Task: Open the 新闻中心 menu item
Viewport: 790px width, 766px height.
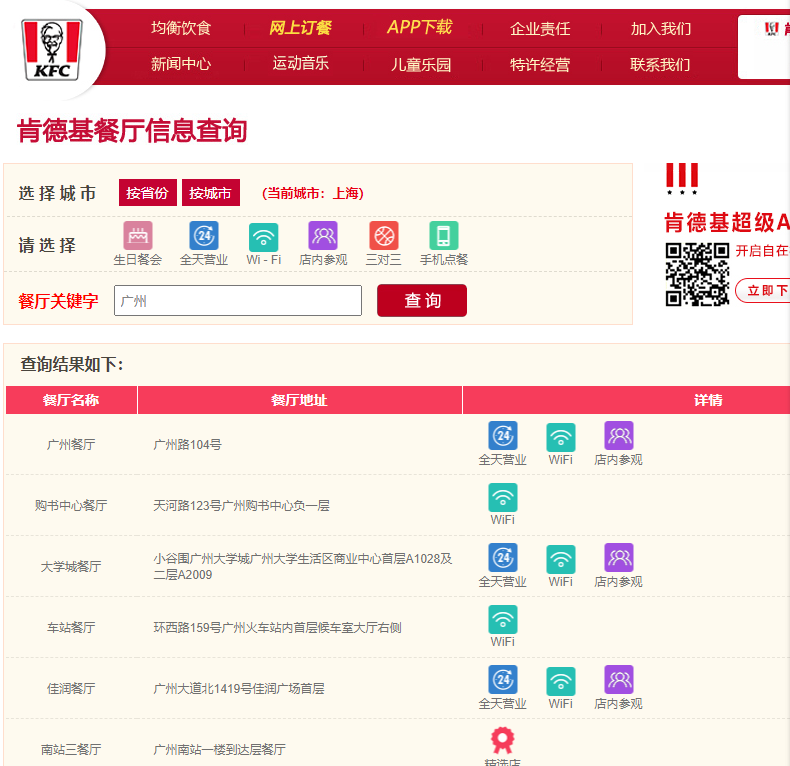Action: click(x=181, y=64)
